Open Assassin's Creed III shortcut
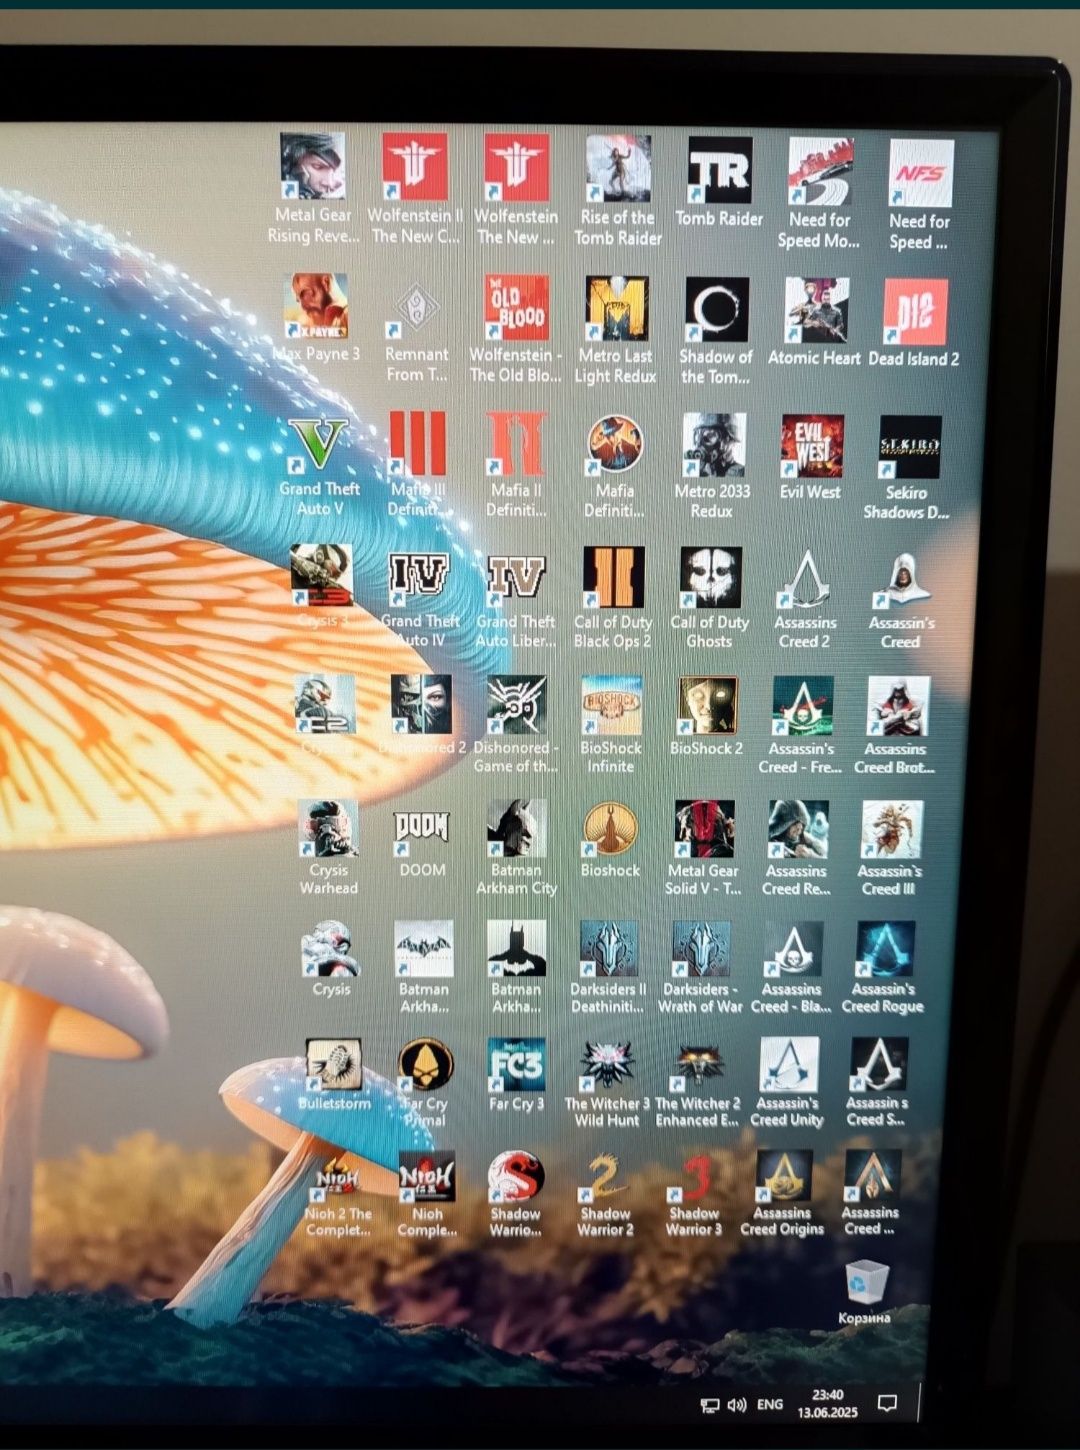1080x1450 pixels. tap(891, 830)
